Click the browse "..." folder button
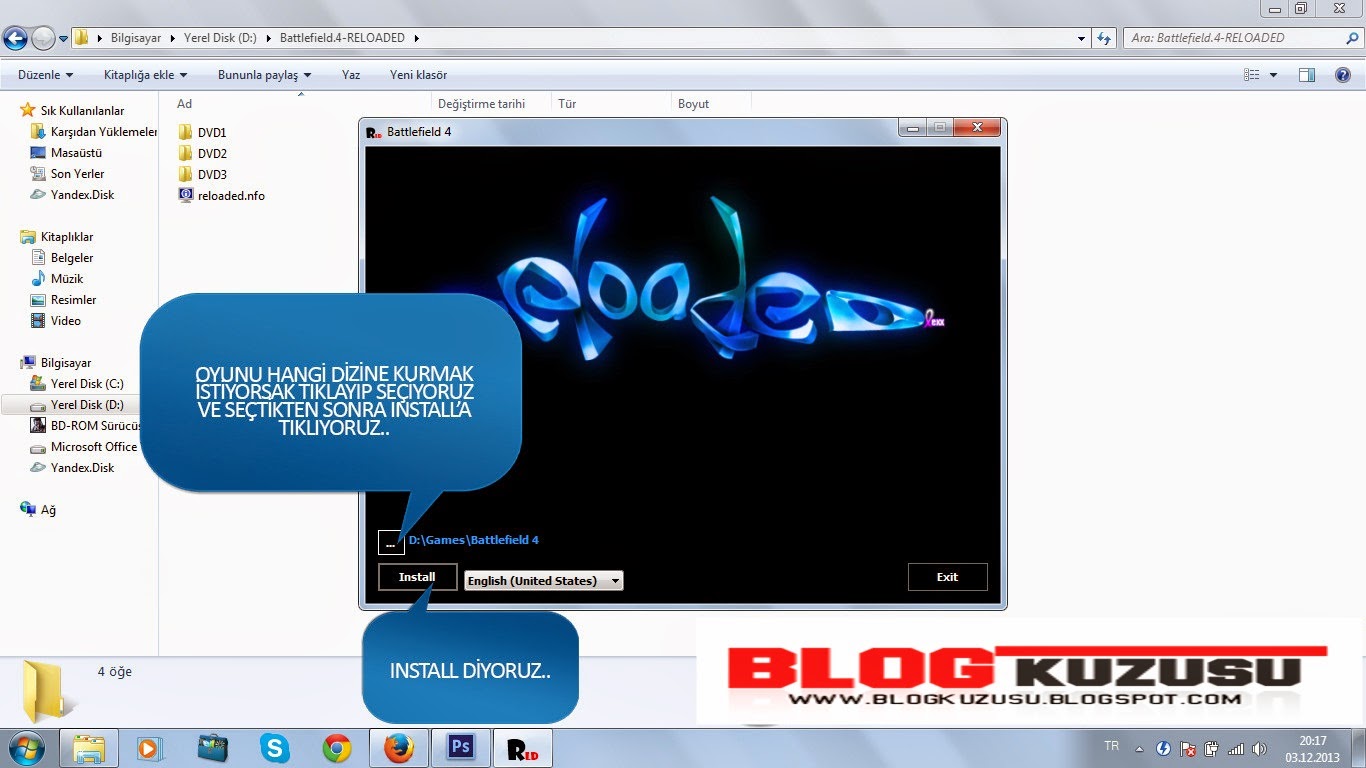 391,542
